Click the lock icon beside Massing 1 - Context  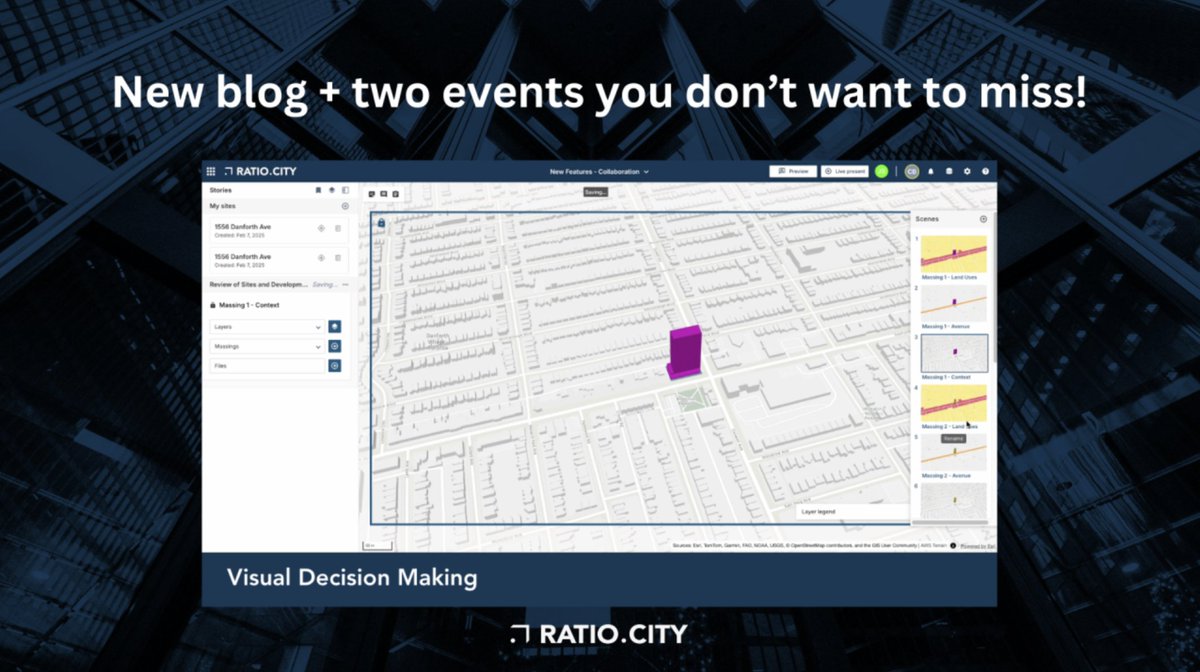(x=213, y=305)
